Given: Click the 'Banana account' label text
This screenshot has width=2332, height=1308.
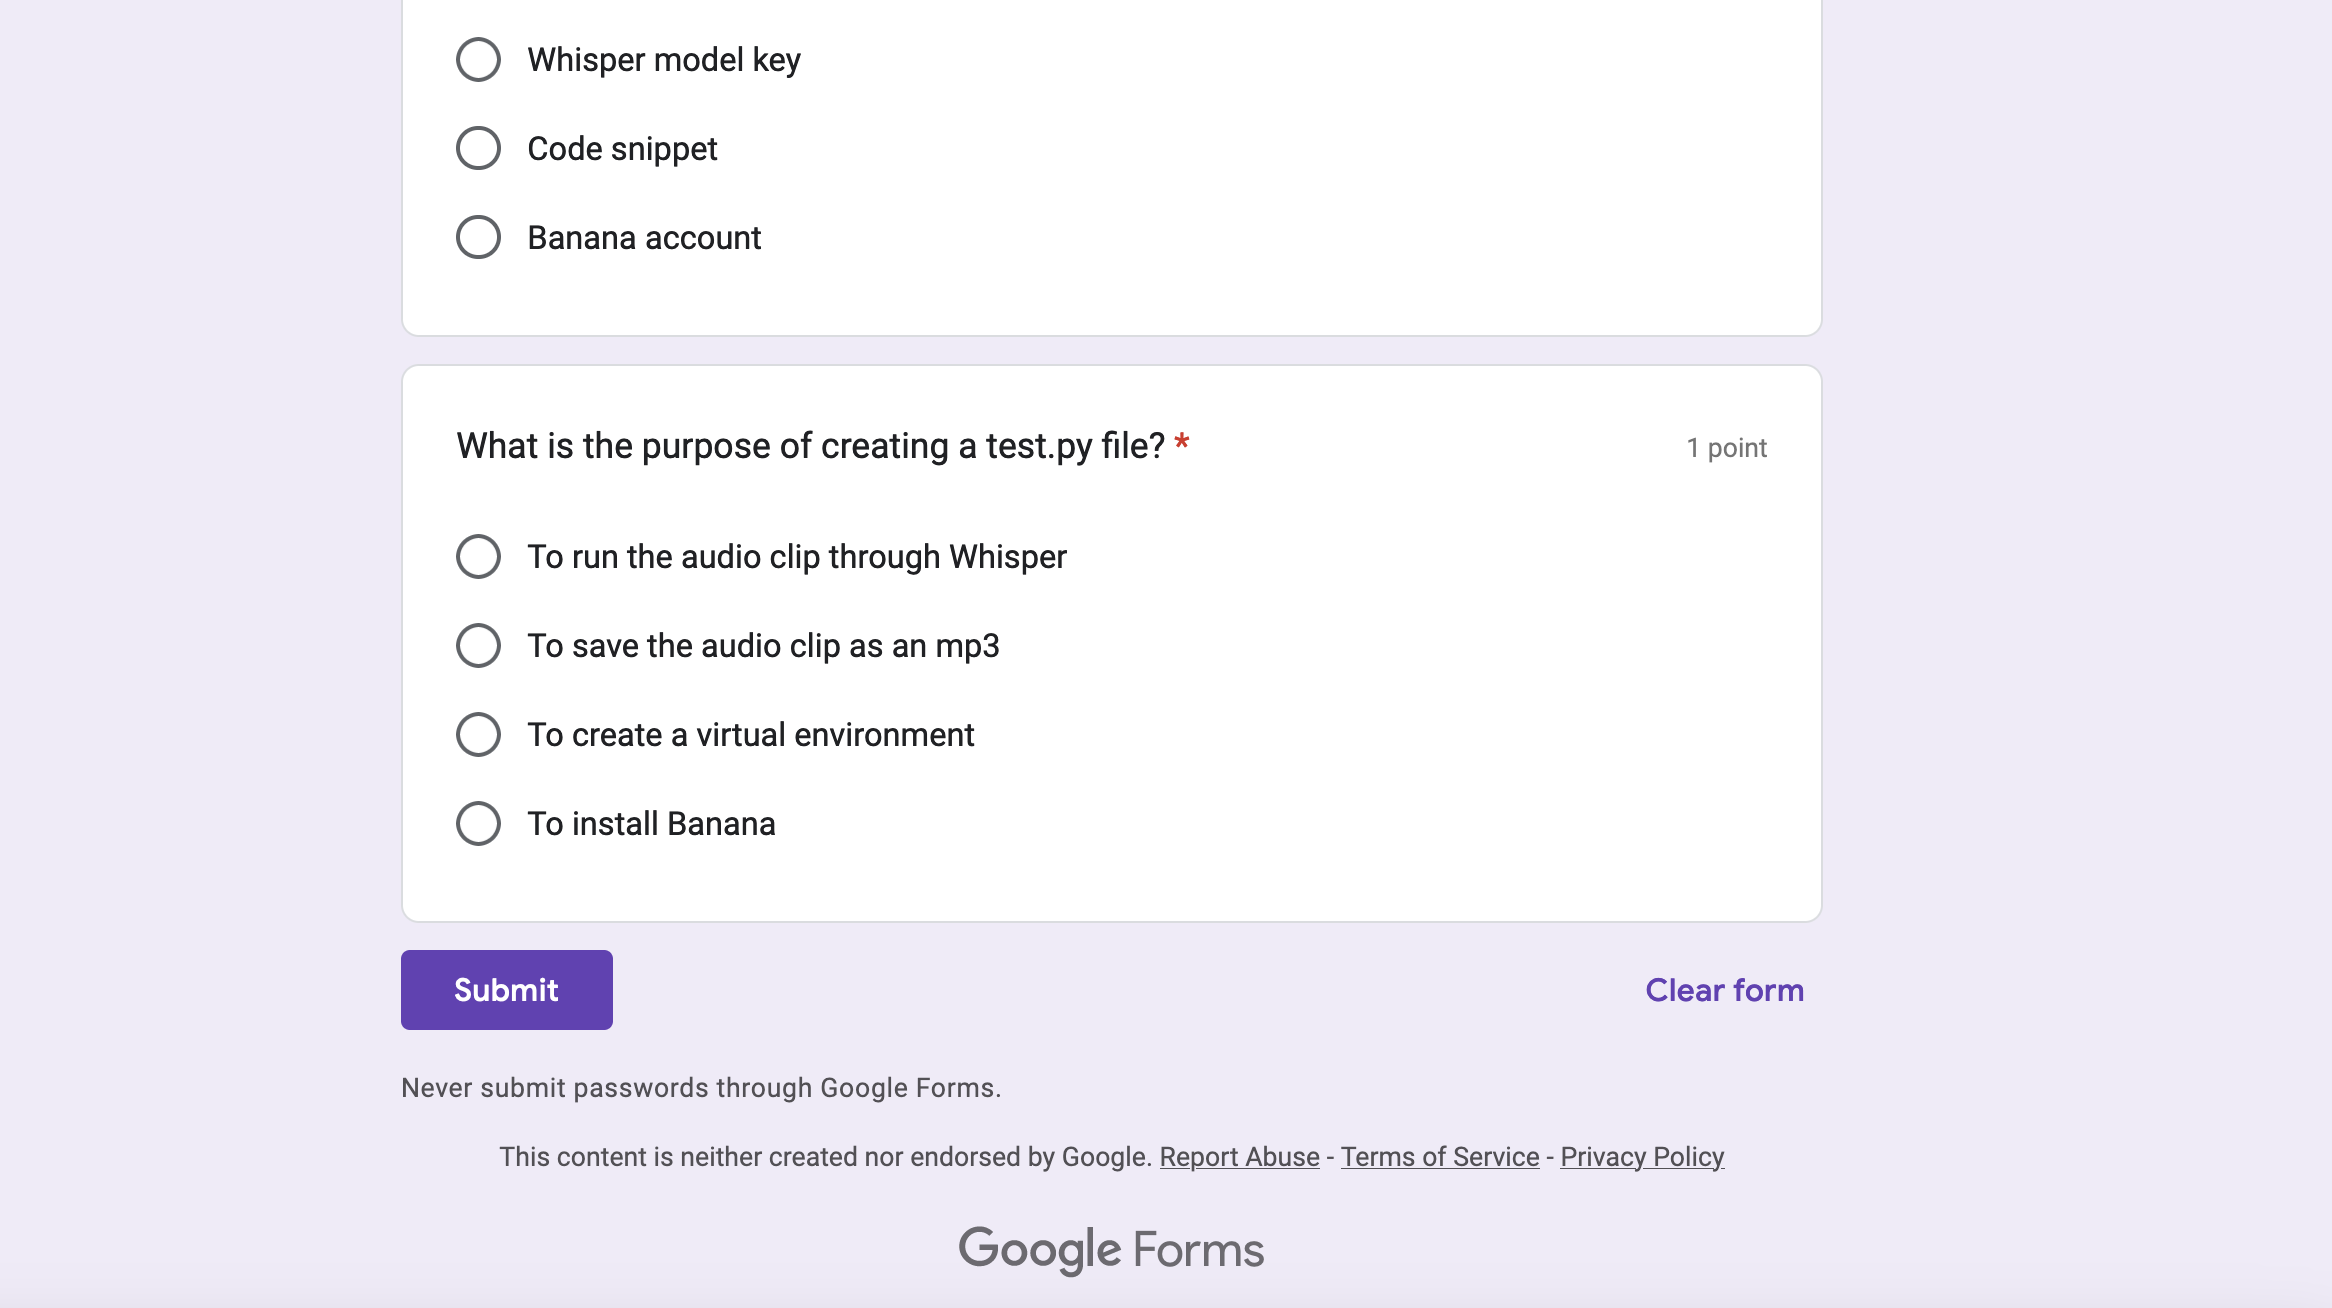Looking at the screenshot, I should (644, 238).
